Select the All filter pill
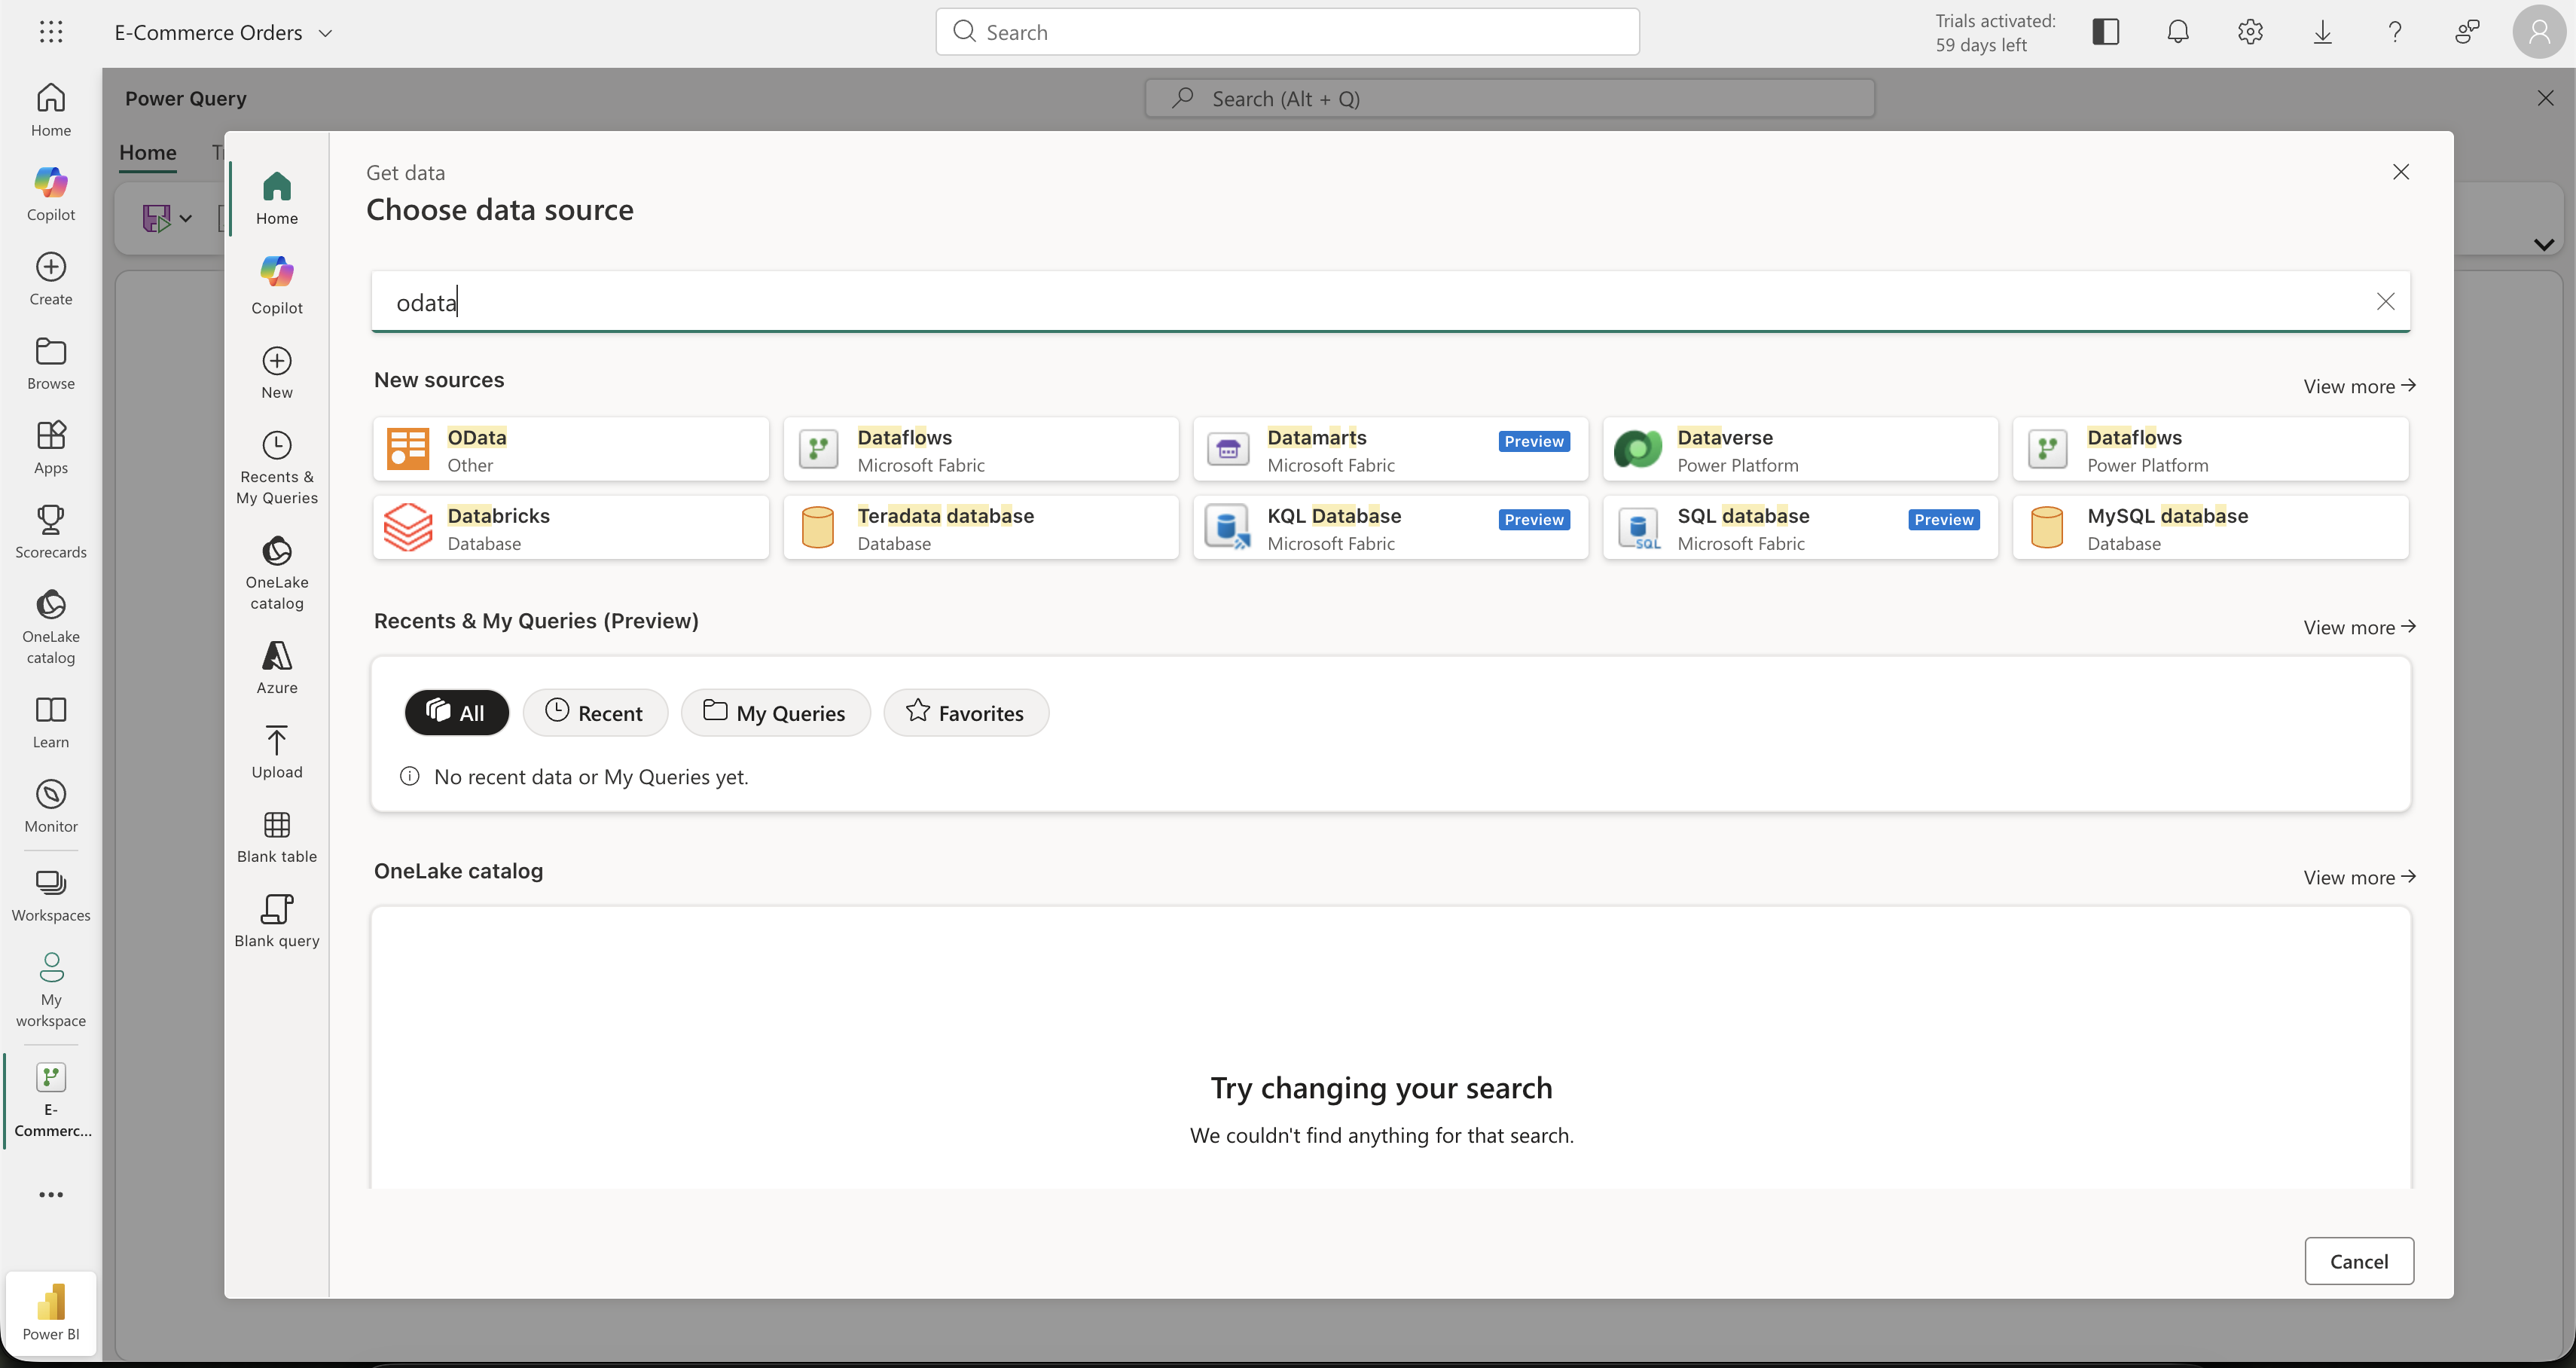The image size is (2576, 1368). tap(457, 713)
